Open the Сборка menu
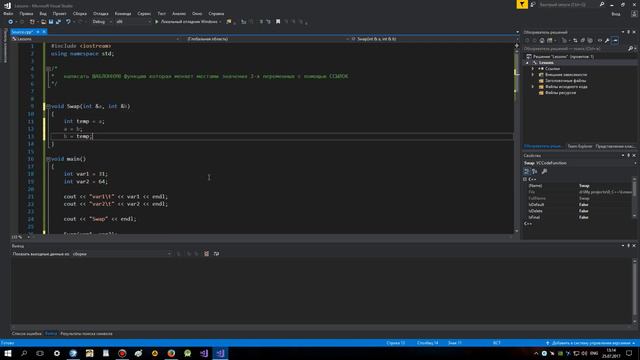This screenshot has height=360, width=640. pyautogui.click(x=80, y=13)
